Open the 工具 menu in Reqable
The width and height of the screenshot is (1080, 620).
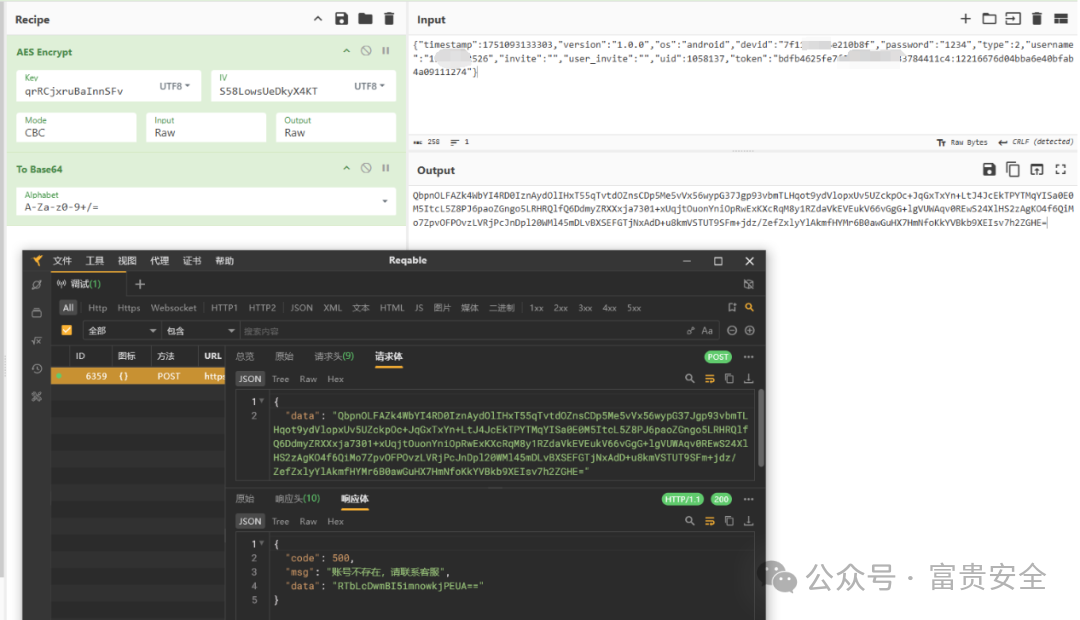coord(94,260)
